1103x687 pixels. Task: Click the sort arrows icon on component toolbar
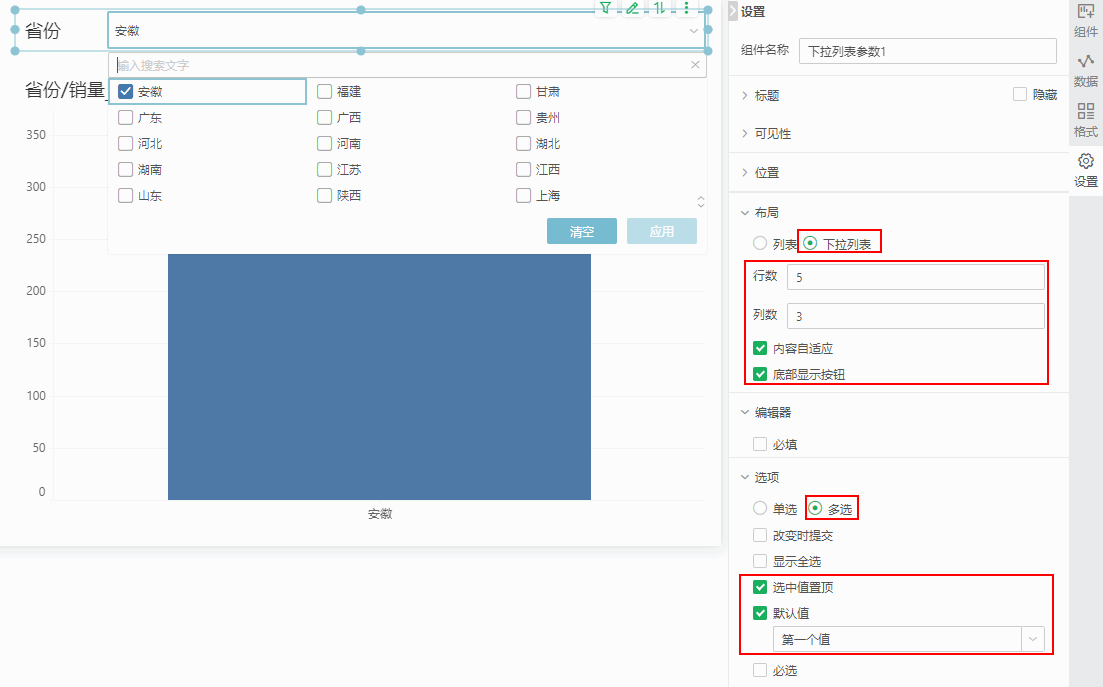tap(659, 8)
